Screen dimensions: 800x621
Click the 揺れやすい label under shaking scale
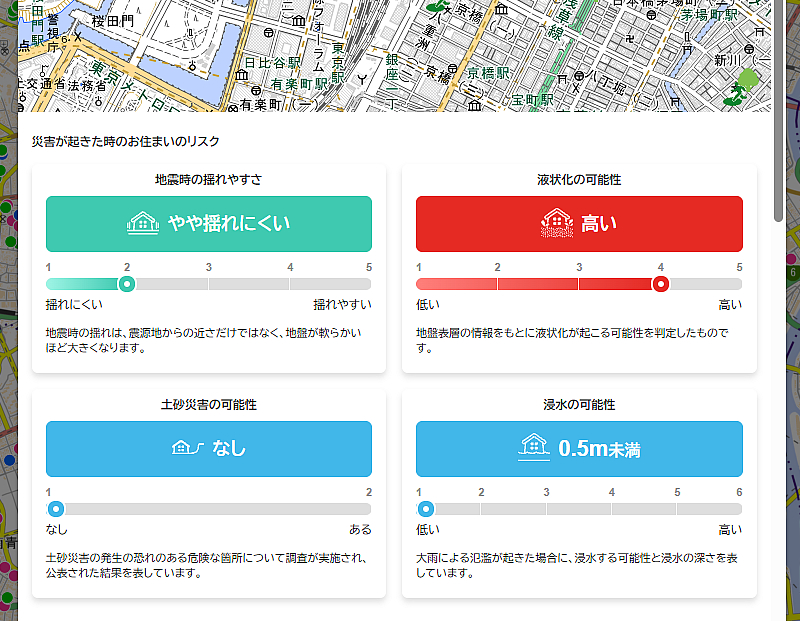coord(342,305)
